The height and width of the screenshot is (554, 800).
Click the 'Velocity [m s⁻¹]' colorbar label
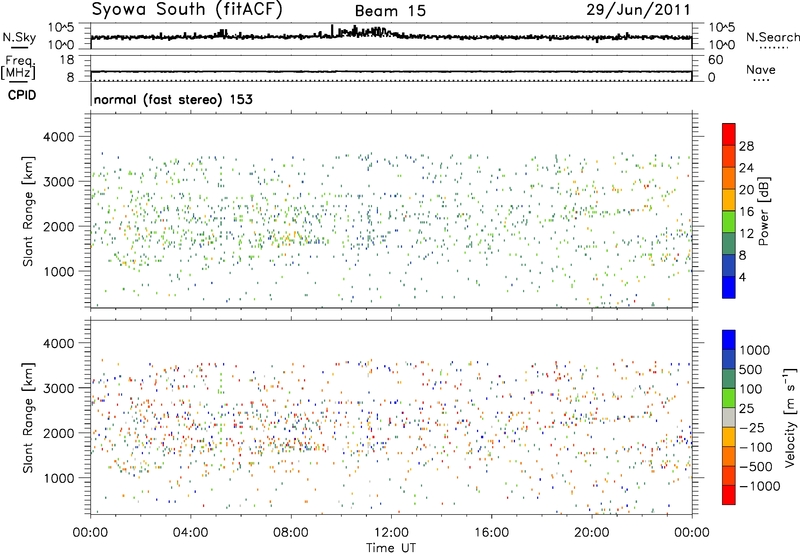pos(789,417)
